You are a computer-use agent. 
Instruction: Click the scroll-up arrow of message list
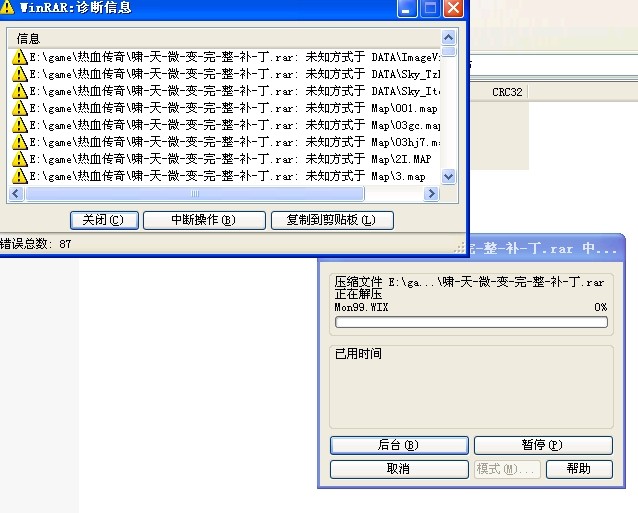[448, 38]
